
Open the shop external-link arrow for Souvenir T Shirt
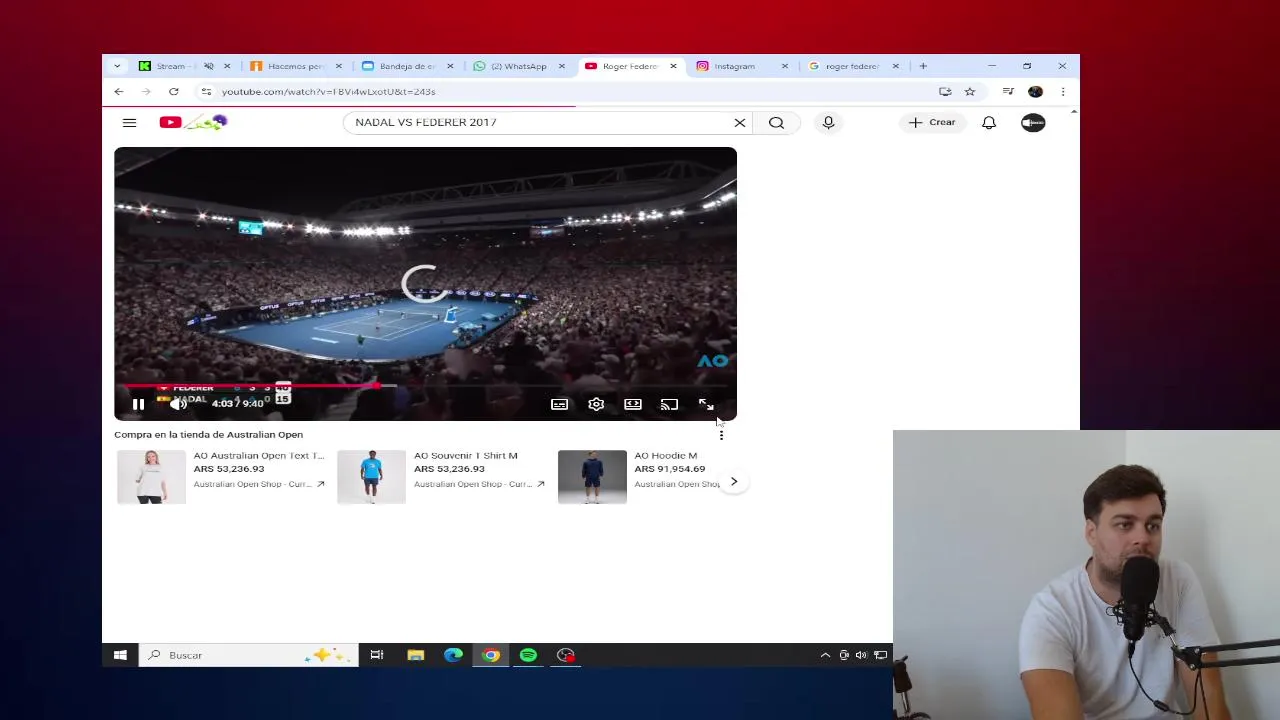pos(540,484)
